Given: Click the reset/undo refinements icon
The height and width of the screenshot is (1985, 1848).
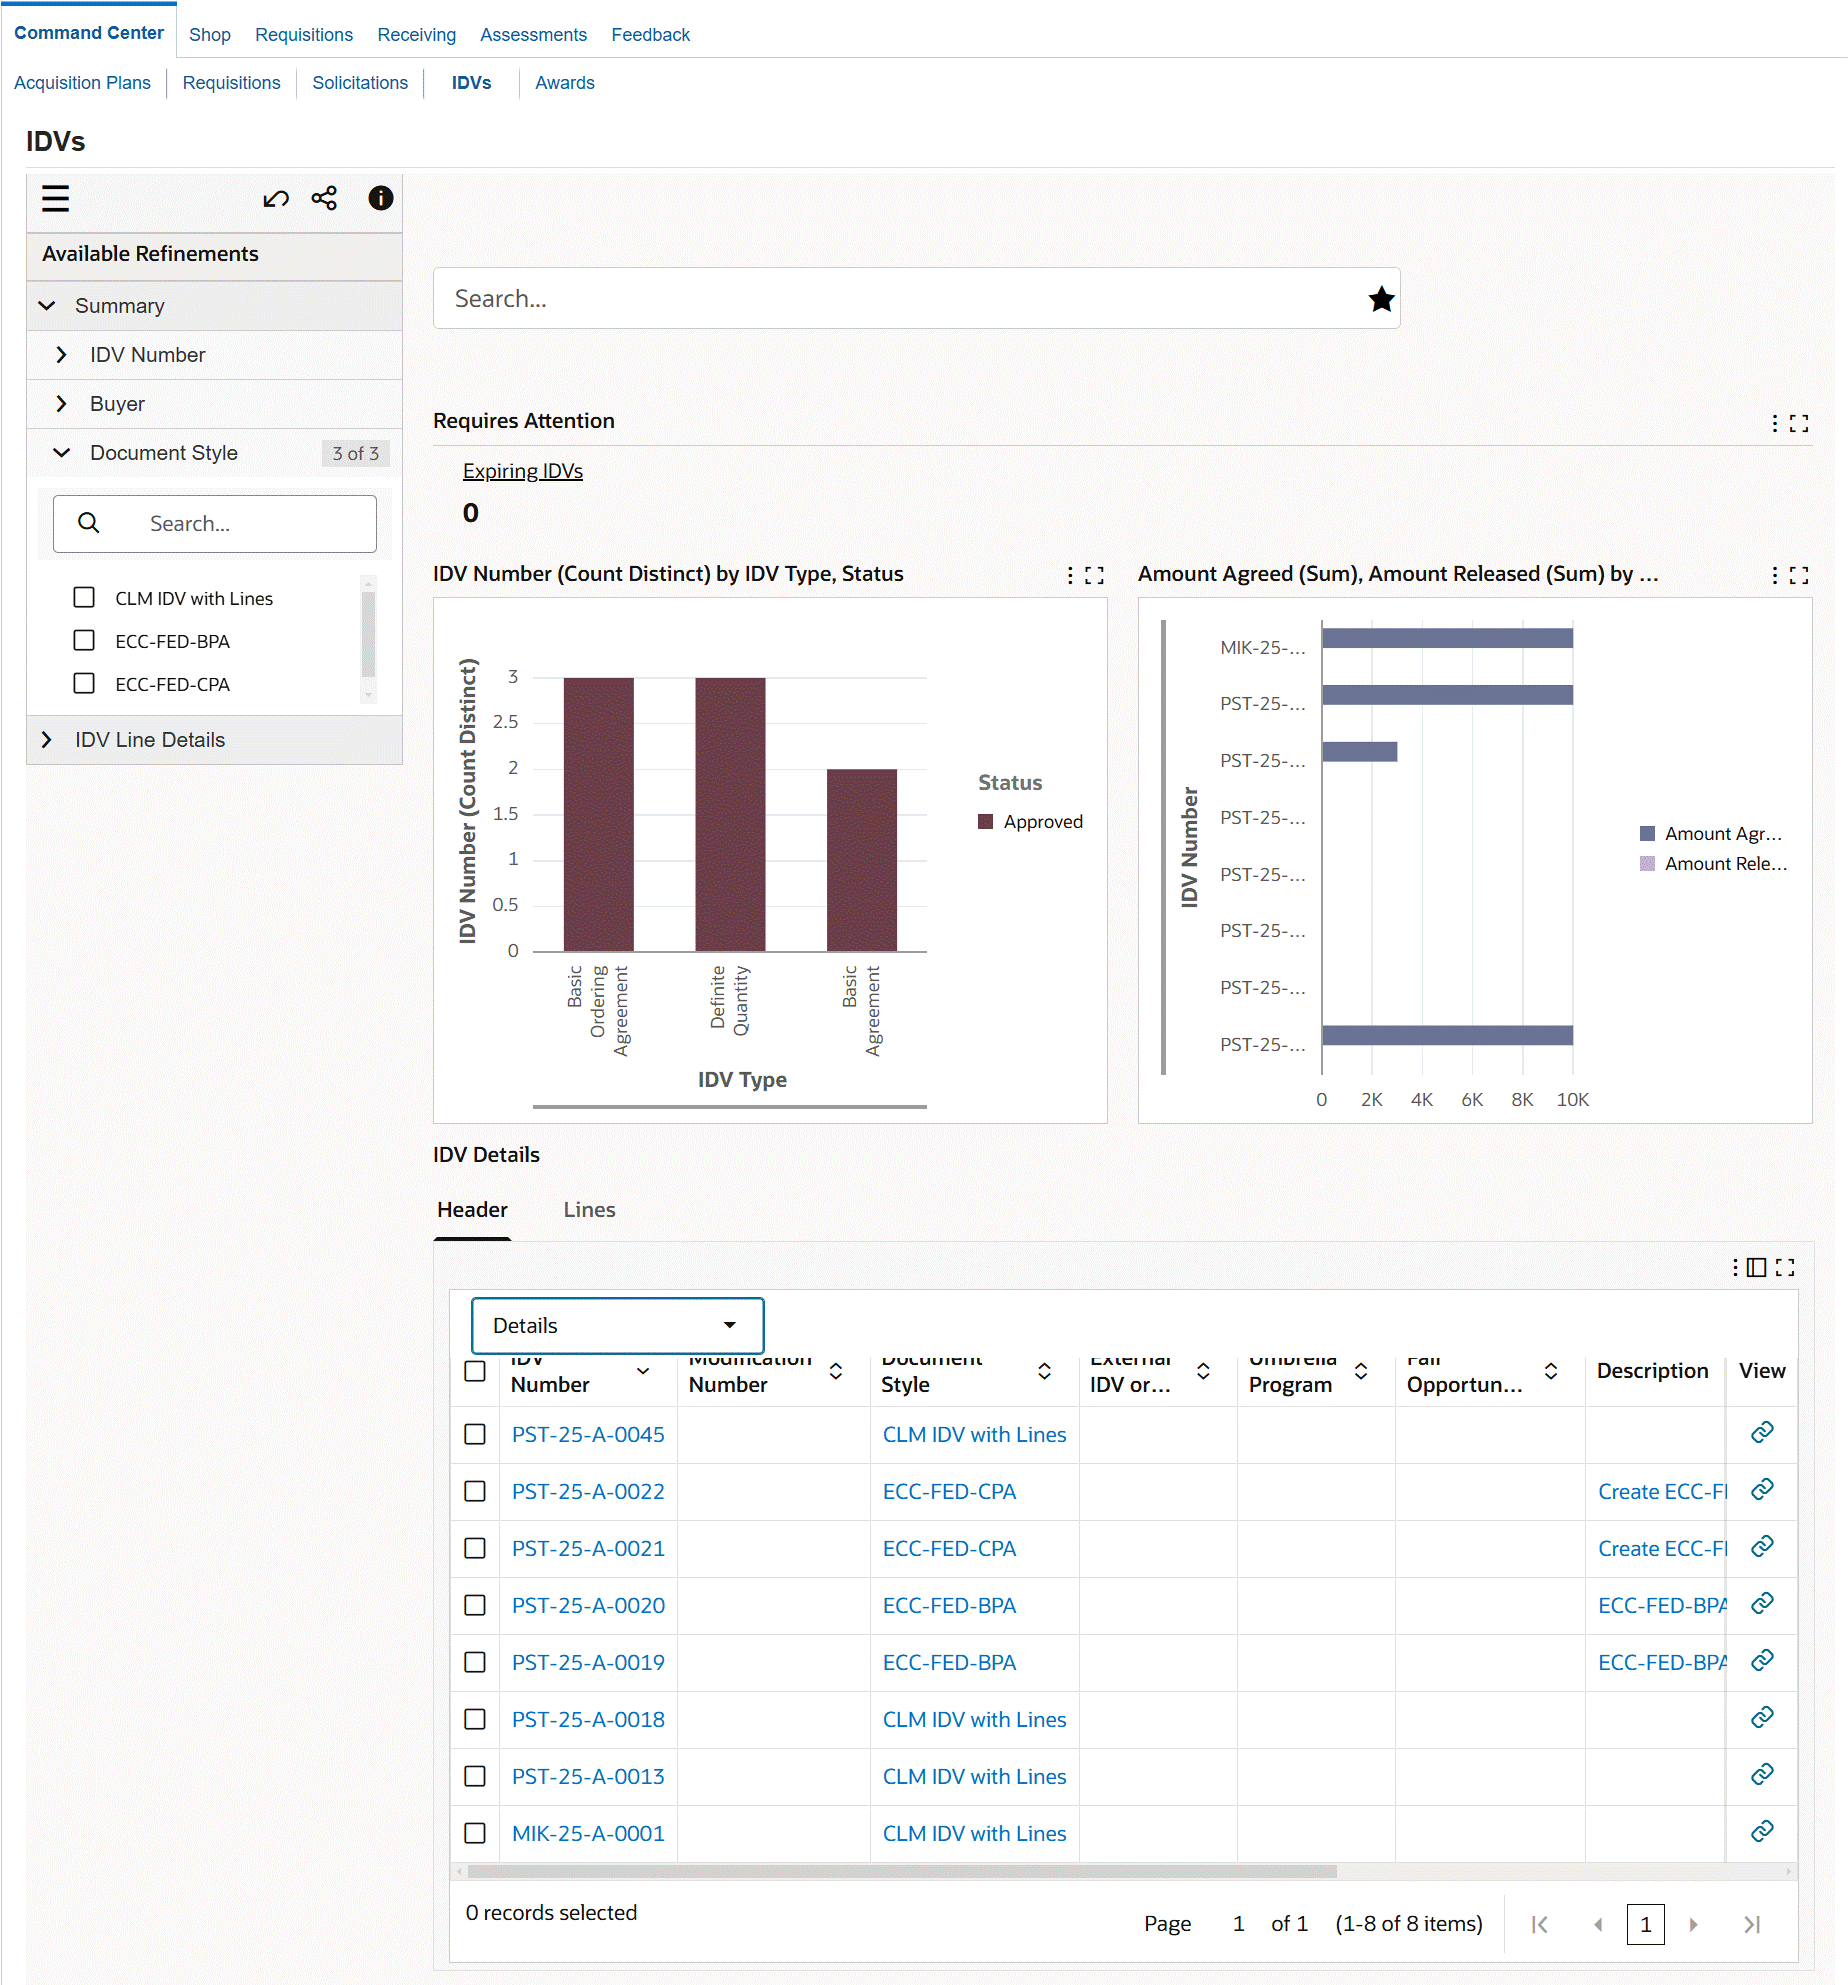Looking at the screenshot, I should pos(276,198).
